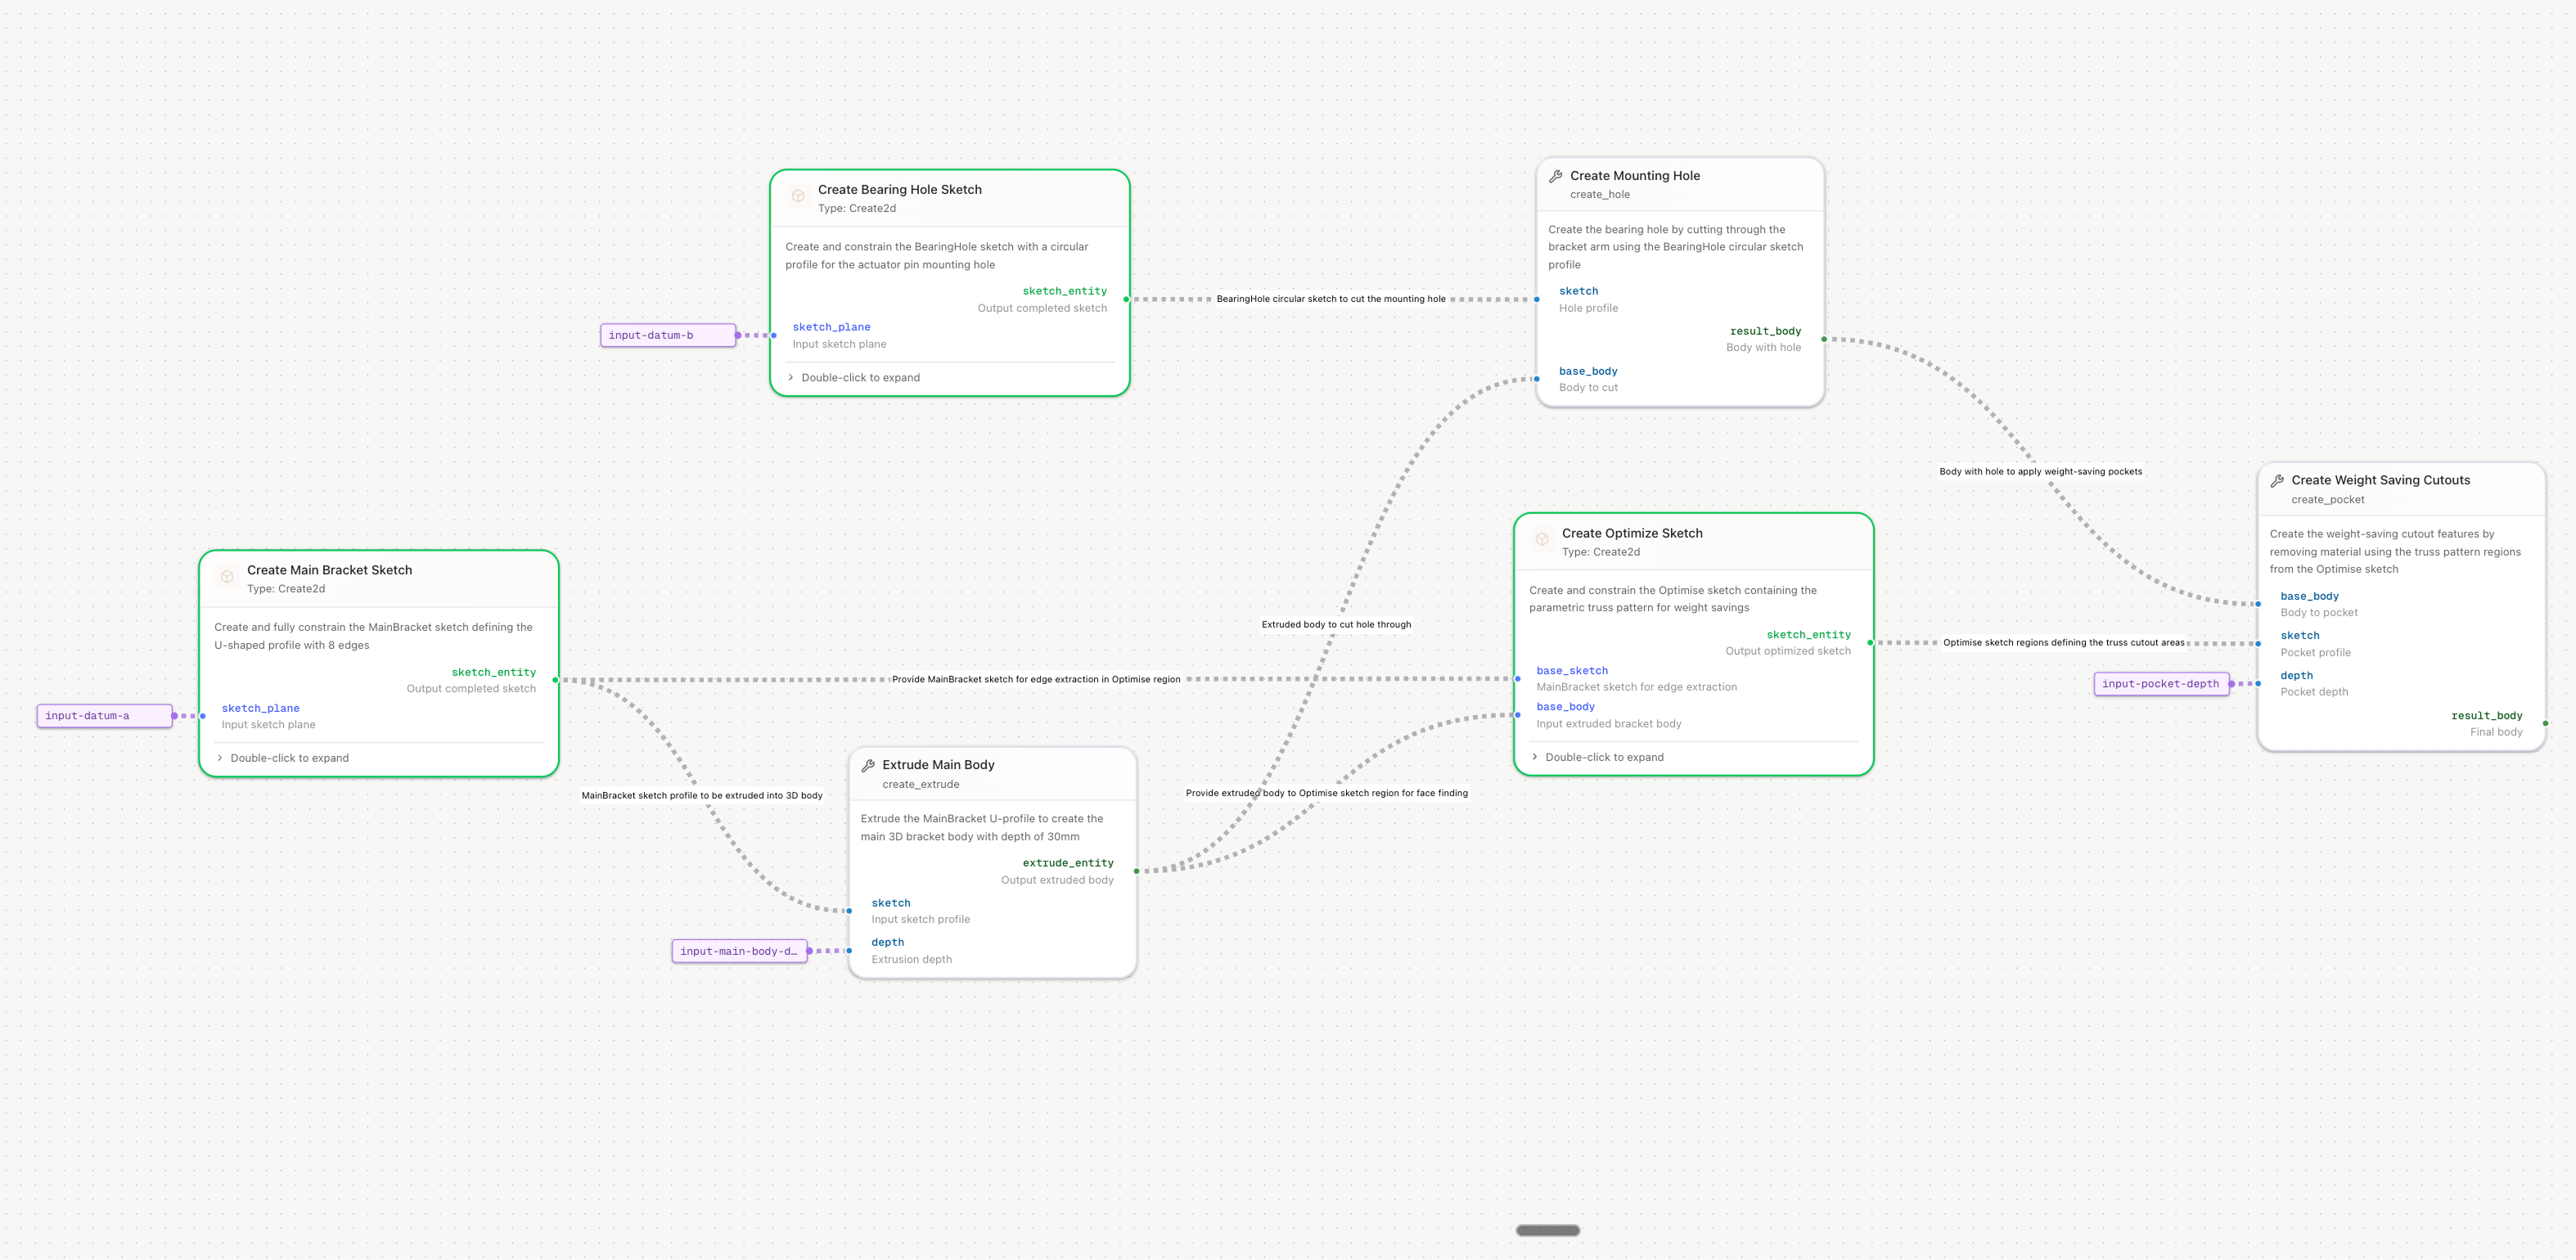This screenshot has width=2576, height=1260.
Task: Click the extrude_entity output port on Extrude Main Body
Action: point(1136,871)
